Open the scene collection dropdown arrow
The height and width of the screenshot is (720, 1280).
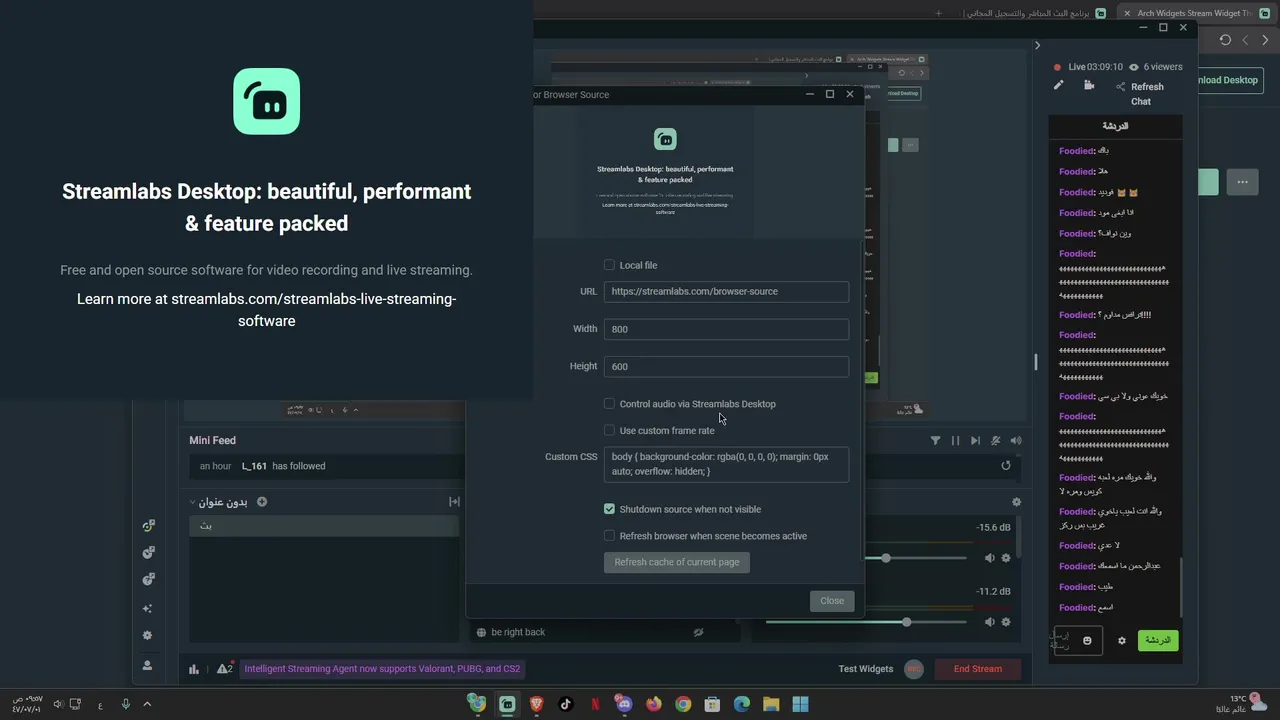[192, 502]
